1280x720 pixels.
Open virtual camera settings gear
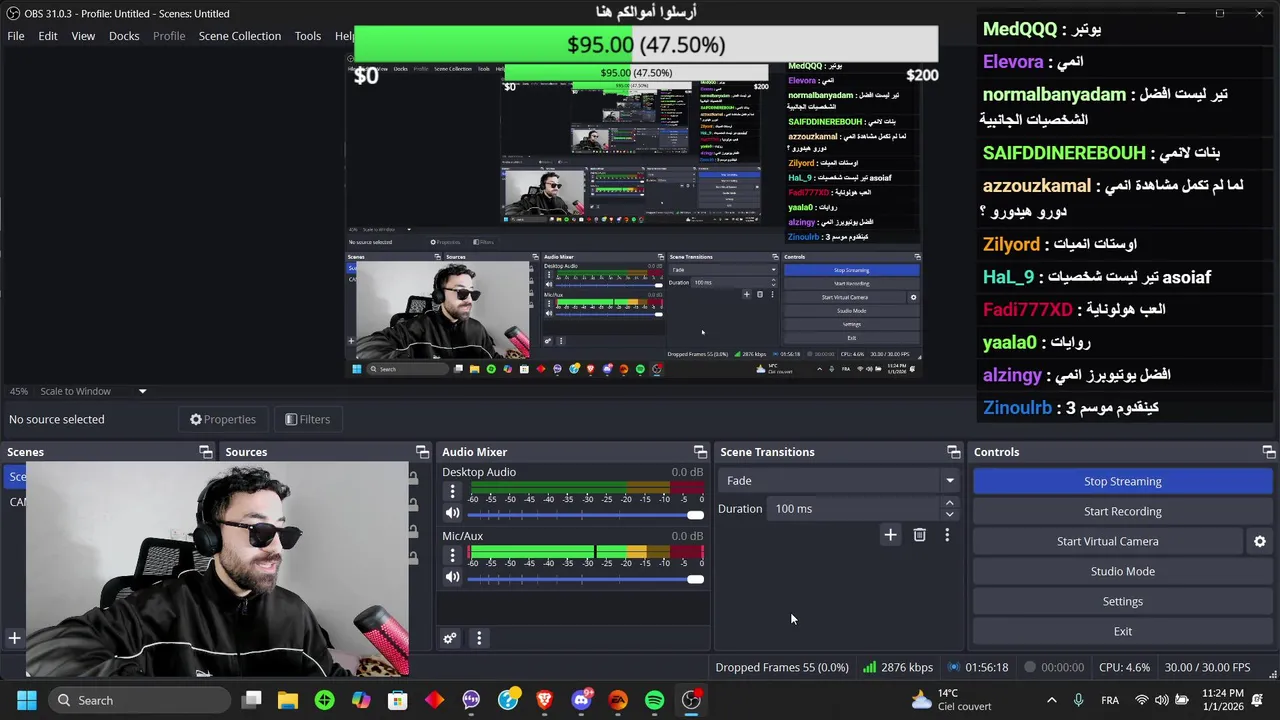pos(1260,541)
